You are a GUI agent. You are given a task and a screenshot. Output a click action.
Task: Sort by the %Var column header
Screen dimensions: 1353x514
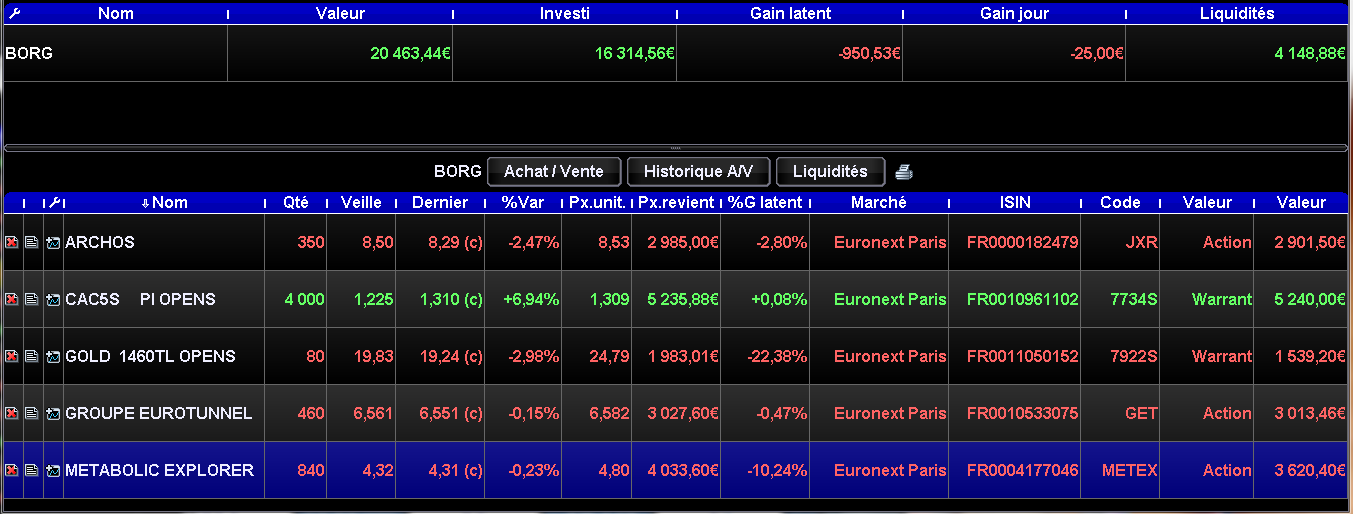point(523,202)
